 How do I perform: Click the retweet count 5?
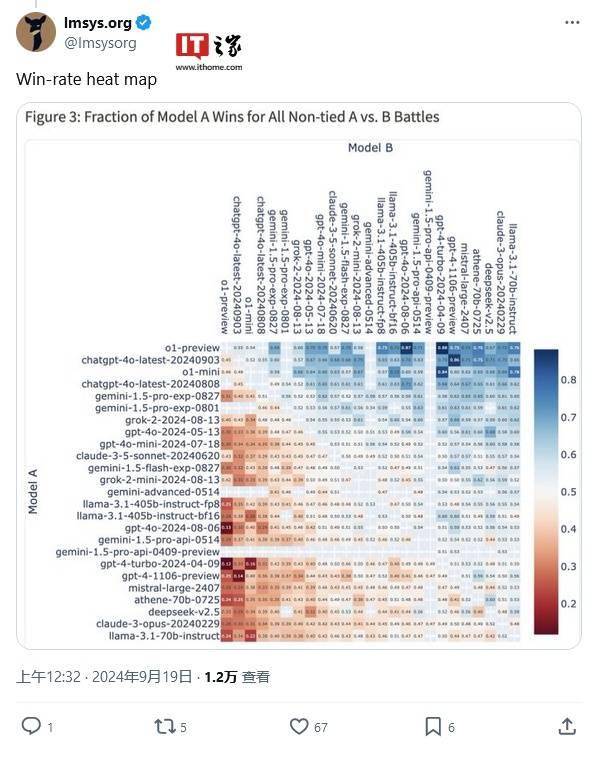pyautogui.click(x=183, y=727)
